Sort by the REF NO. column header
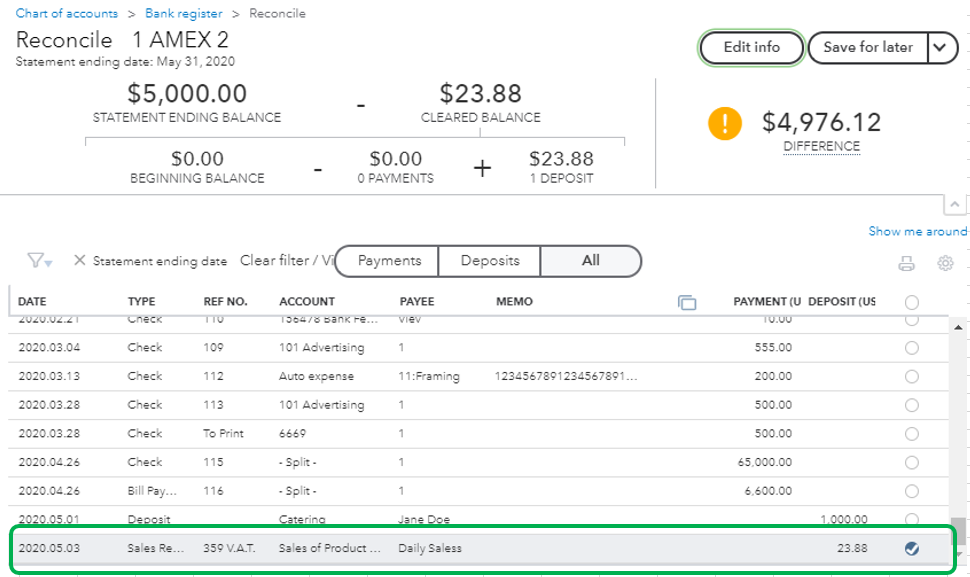Screen dimensions: 970x577 (x=225, y=302)
